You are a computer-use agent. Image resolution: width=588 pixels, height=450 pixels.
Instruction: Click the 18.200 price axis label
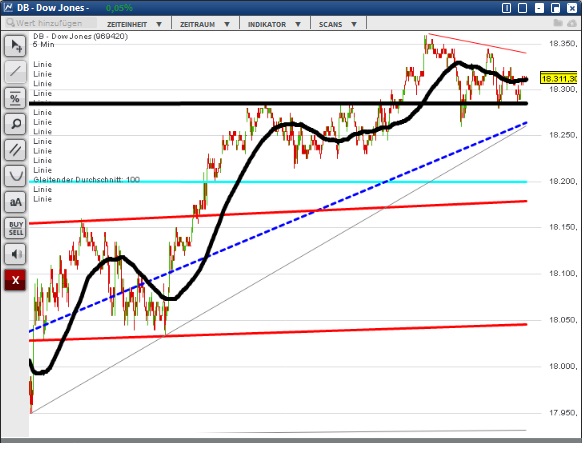tap(563, 182)
